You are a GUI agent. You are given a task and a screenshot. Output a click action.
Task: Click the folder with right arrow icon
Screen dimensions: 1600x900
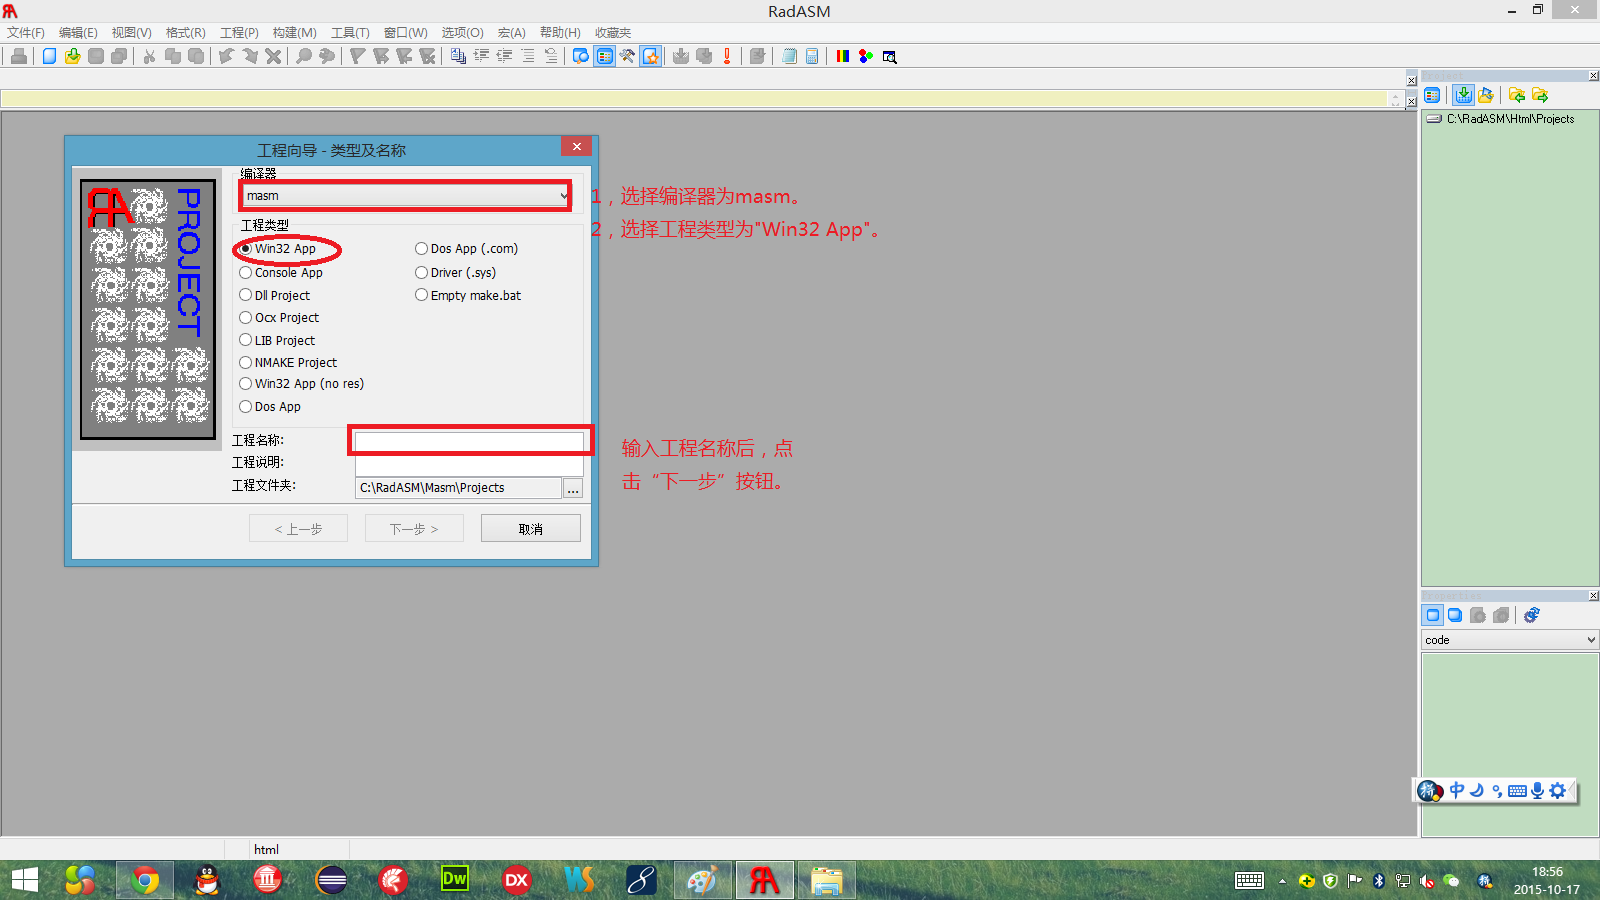click(1540, 95)
